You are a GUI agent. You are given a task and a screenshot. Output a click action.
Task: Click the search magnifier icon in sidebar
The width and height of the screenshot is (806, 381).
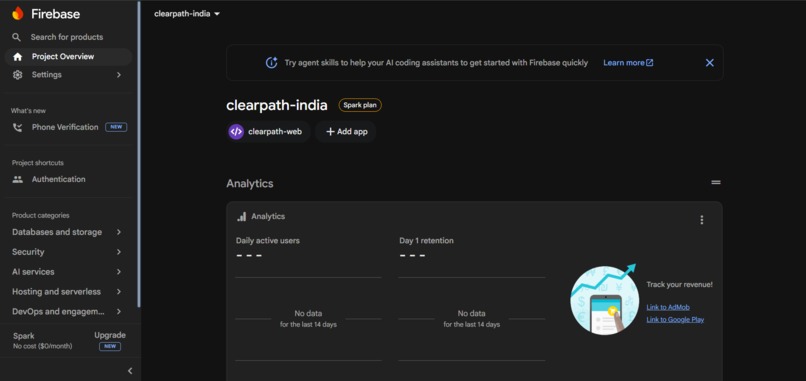(x=16, y=37)
